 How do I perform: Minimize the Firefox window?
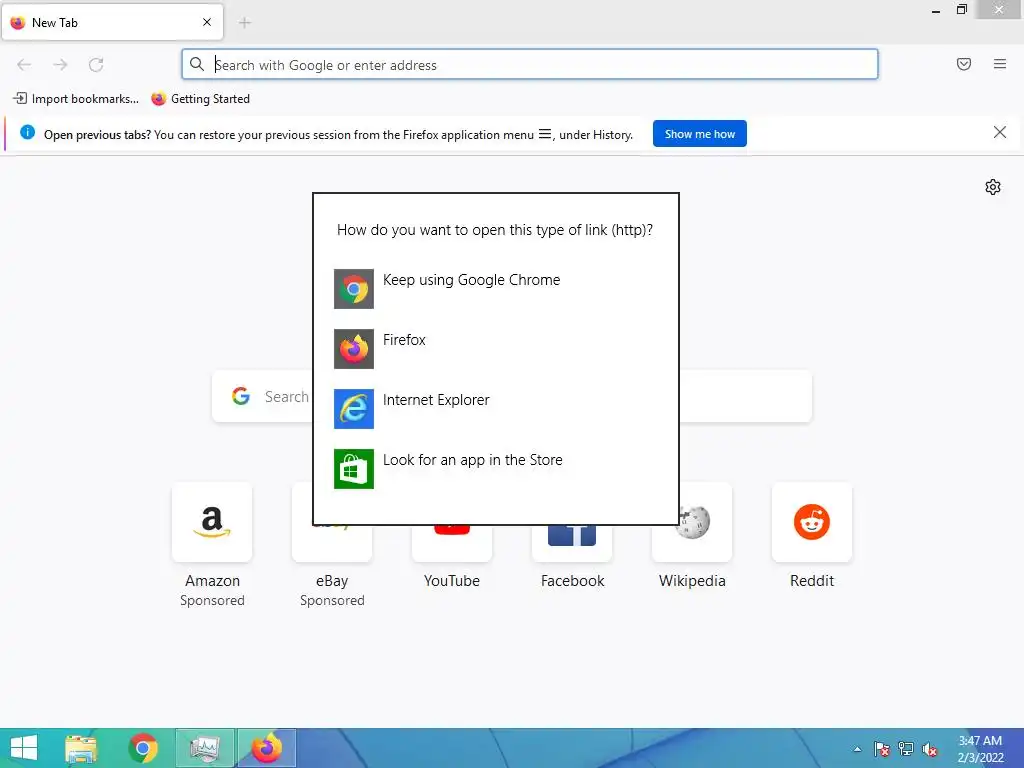pyautogui.click(x=936, y=10)
